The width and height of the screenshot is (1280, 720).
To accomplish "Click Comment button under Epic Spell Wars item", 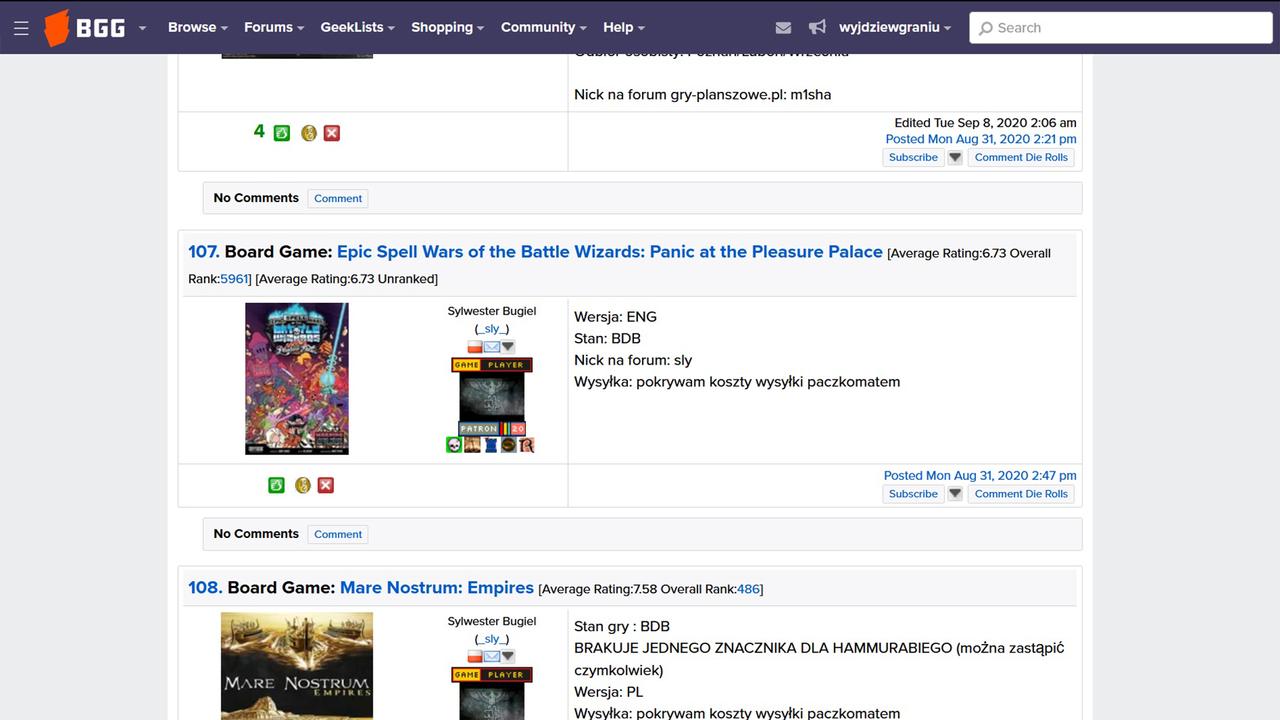I will pyautogui.click(x=338, y=534).
